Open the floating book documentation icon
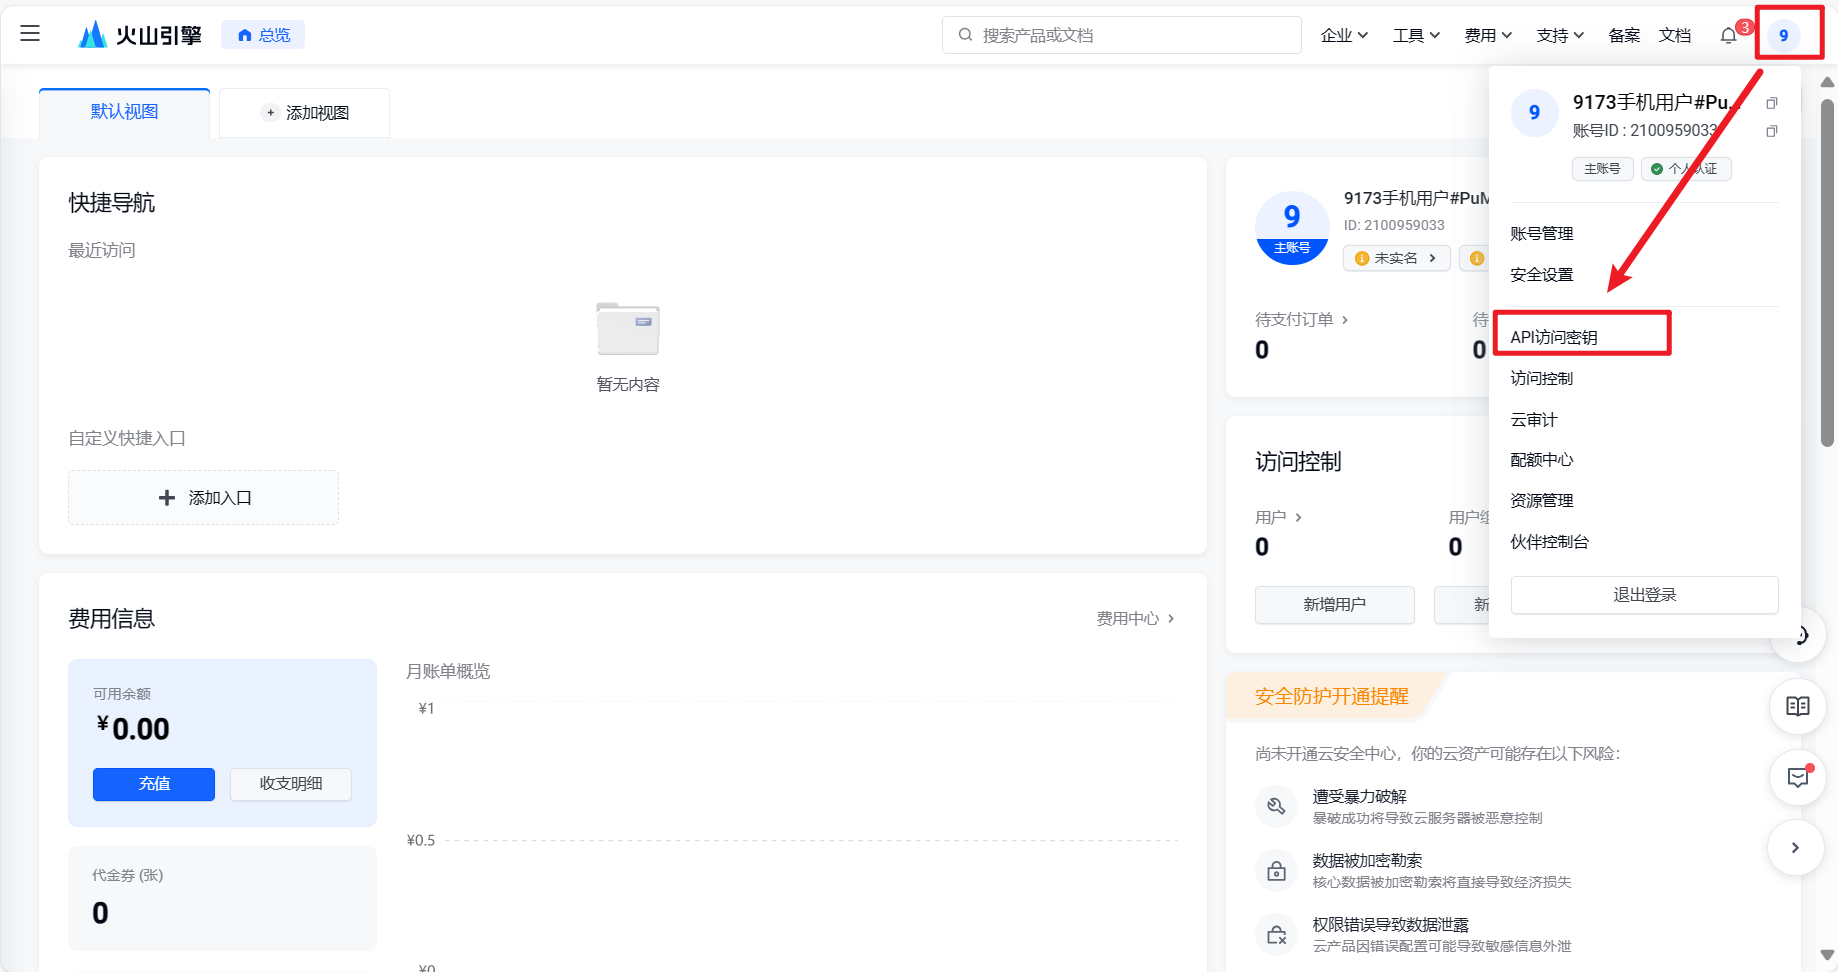The width and height of the screenshot is (1838, 972). pyautogui.click(x=1797, y=707)
